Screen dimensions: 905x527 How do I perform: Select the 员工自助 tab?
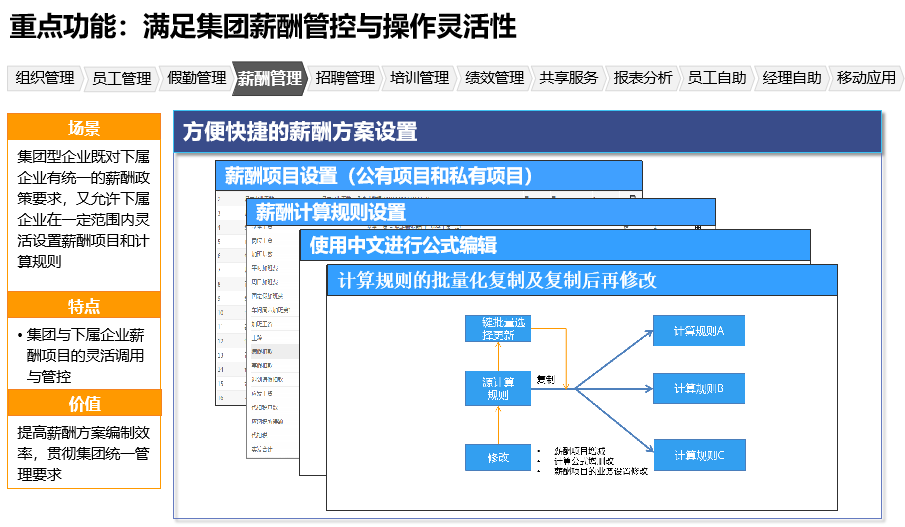(717, 78)
